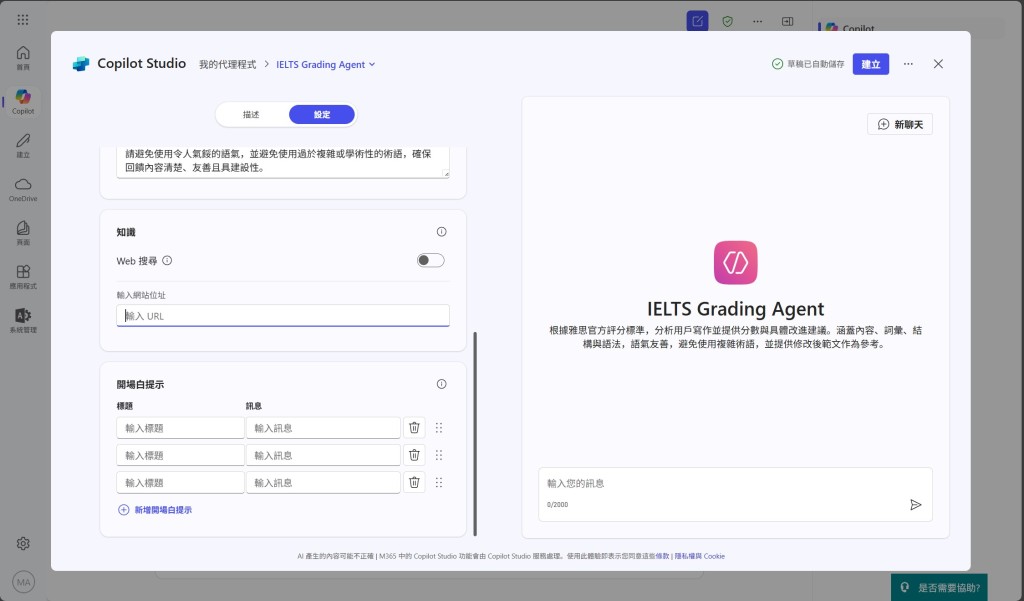Open the 應用程式 (Apps) sidebar icon

pos(23,276)
